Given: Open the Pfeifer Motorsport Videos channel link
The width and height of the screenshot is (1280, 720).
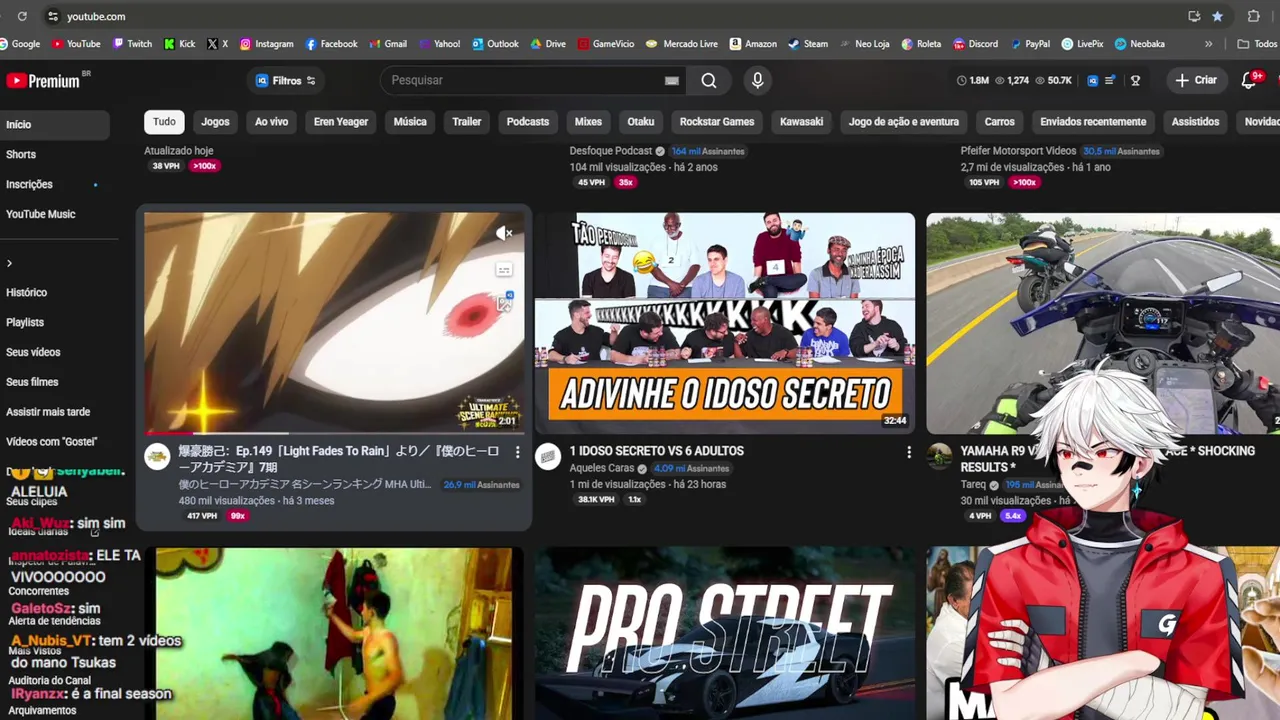Looking at the screenshot, I should (1018, 151).
